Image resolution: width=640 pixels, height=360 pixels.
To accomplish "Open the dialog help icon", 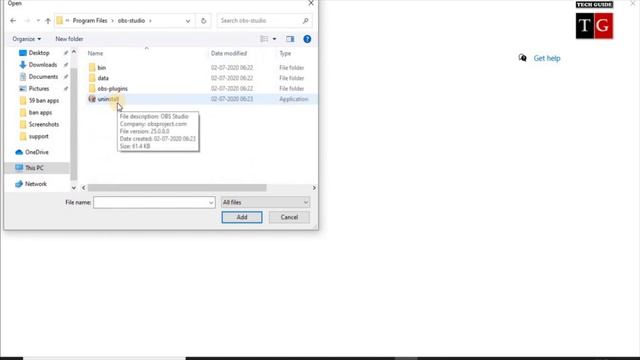I will (x=307, y=39).
